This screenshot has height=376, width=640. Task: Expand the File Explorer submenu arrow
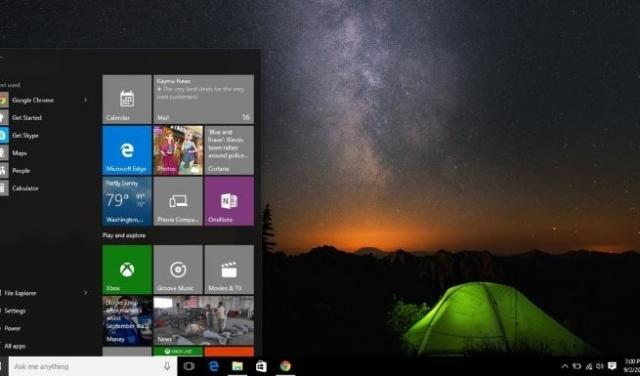(x=86, y=293)
